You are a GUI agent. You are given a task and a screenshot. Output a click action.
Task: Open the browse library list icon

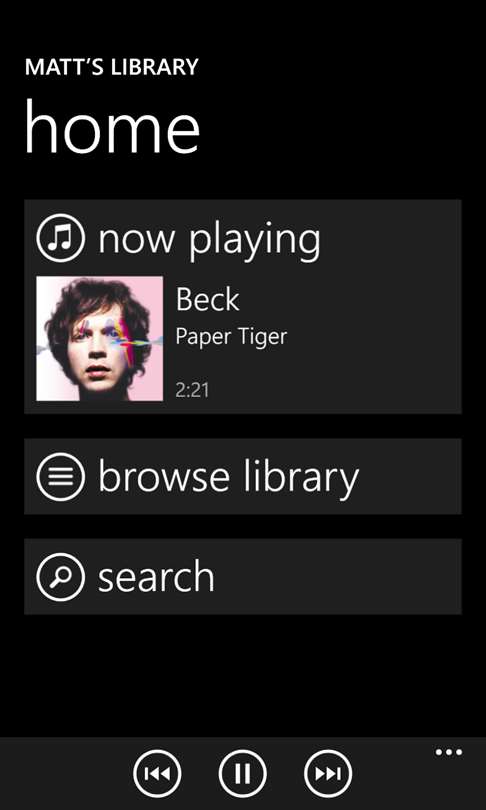point(60,477)
